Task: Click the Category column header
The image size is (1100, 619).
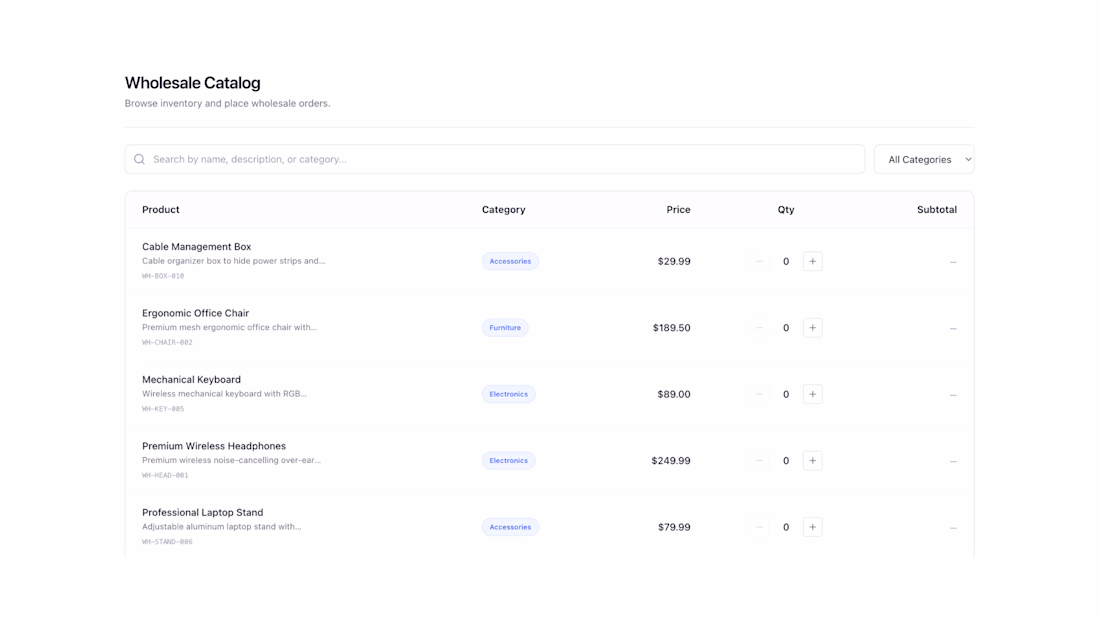Action: click(504, 210)
